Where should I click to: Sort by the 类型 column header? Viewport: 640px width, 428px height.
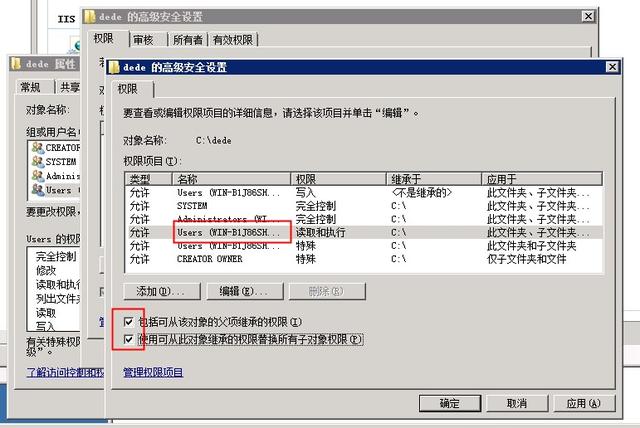click(x=149, y=179)
